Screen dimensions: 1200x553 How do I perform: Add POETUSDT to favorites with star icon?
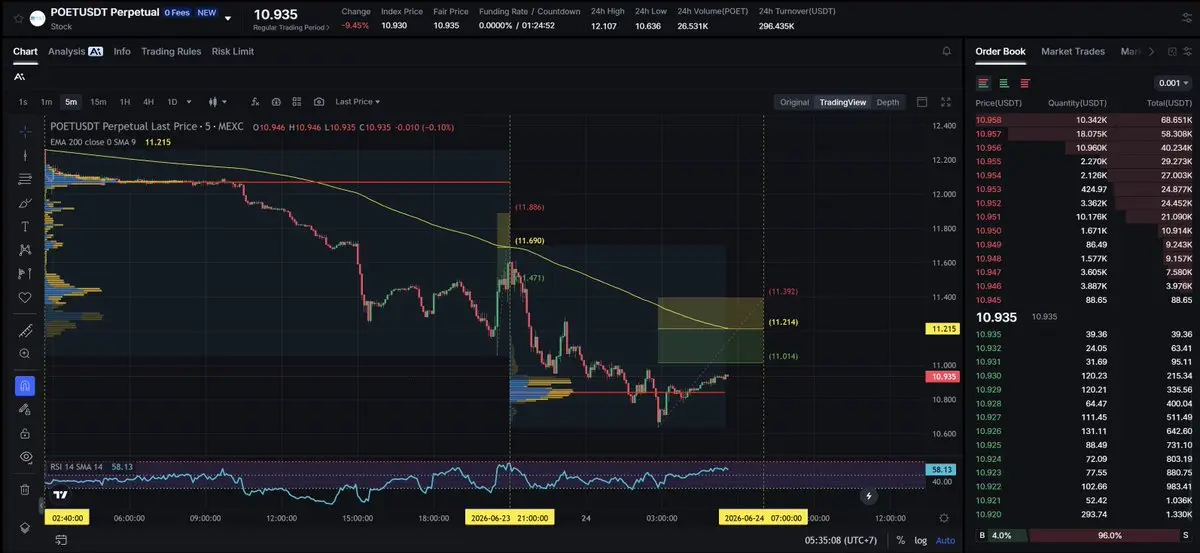coord(19,17)
